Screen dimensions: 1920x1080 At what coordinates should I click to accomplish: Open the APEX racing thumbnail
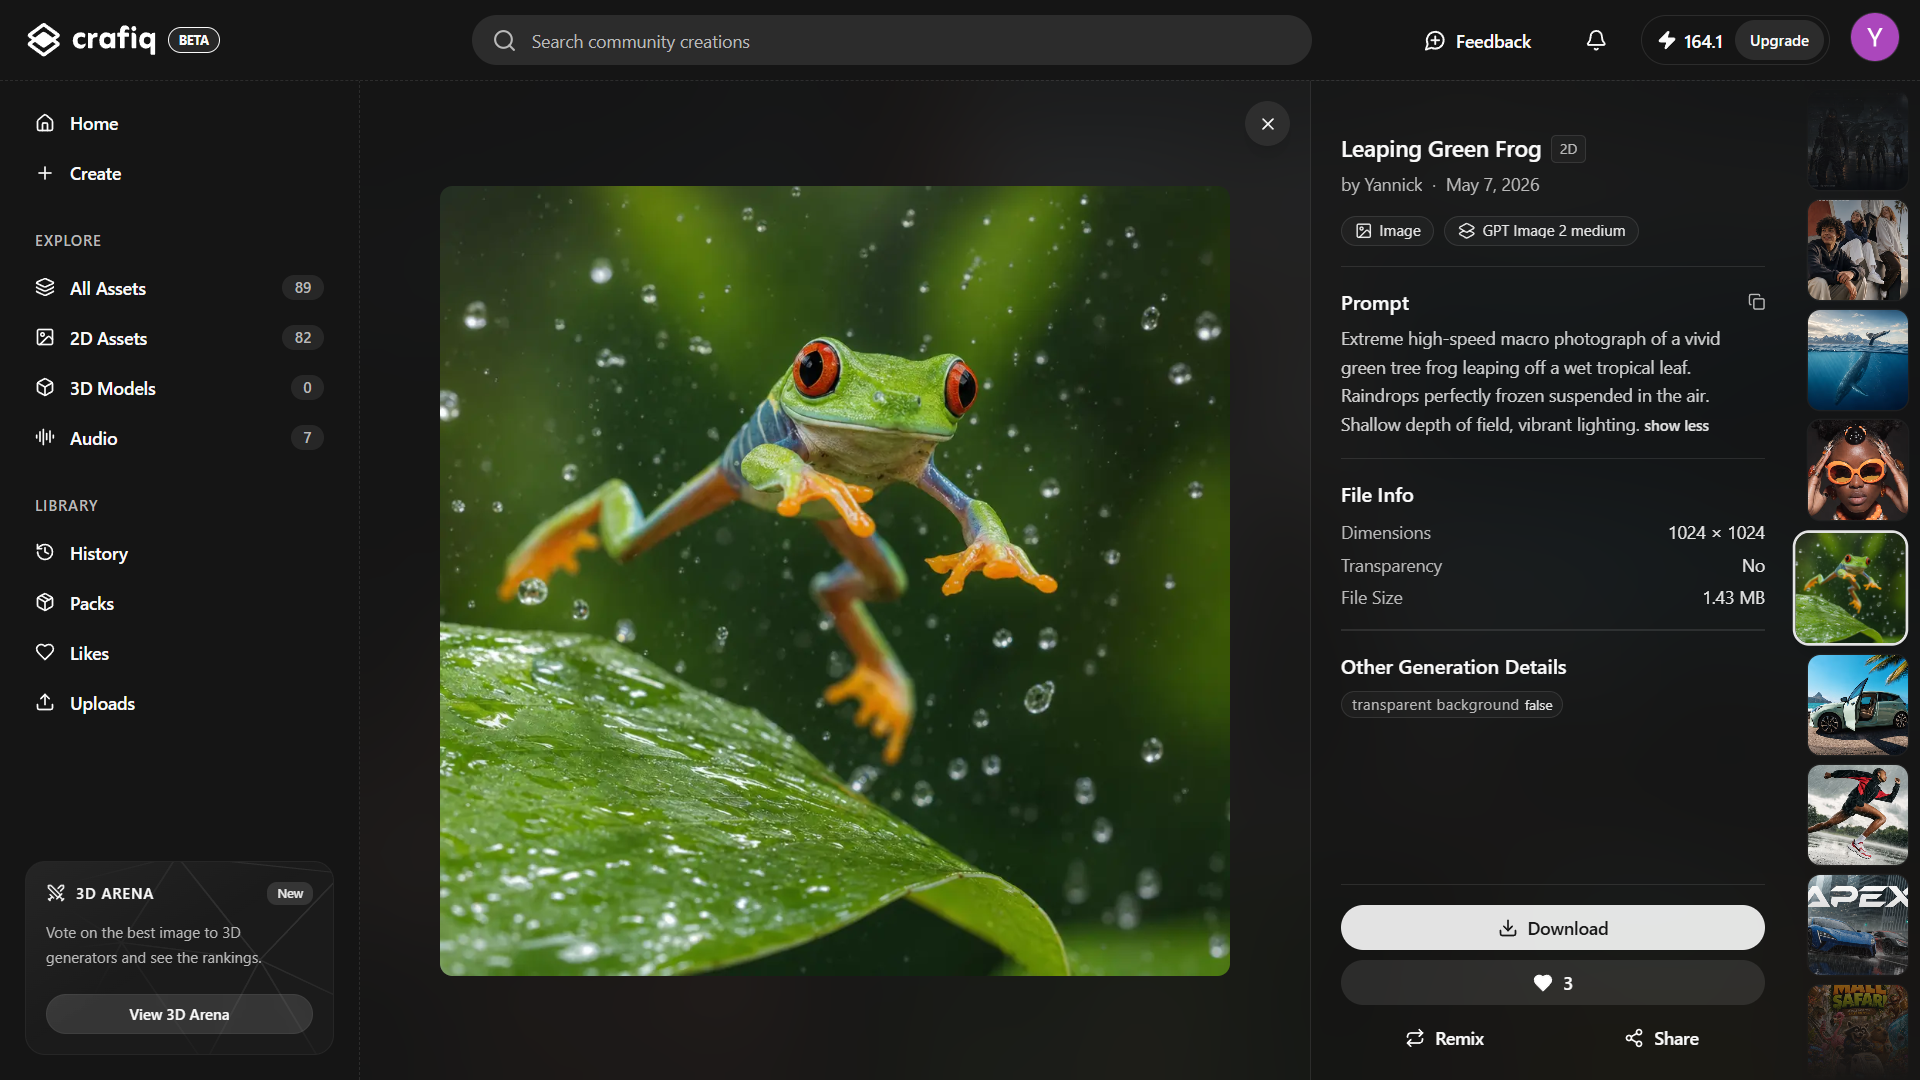[1858, 925]
